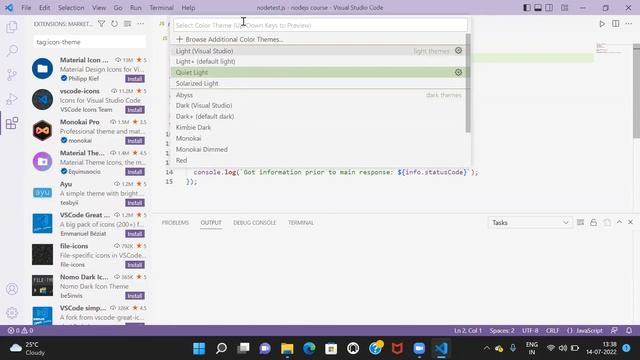Install Monokai Pro extension
The height and width of the screenshot is (360, 640).
[x=135, y=141]
